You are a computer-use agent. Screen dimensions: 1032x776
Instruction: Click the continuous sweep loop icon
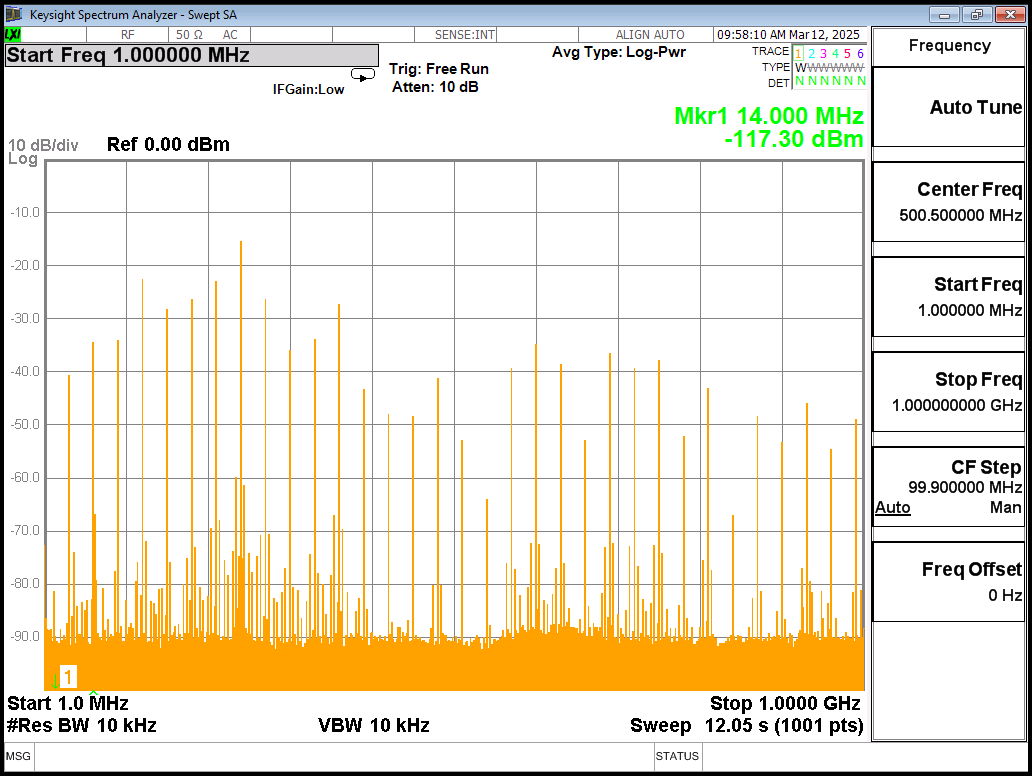click(363, 74)
